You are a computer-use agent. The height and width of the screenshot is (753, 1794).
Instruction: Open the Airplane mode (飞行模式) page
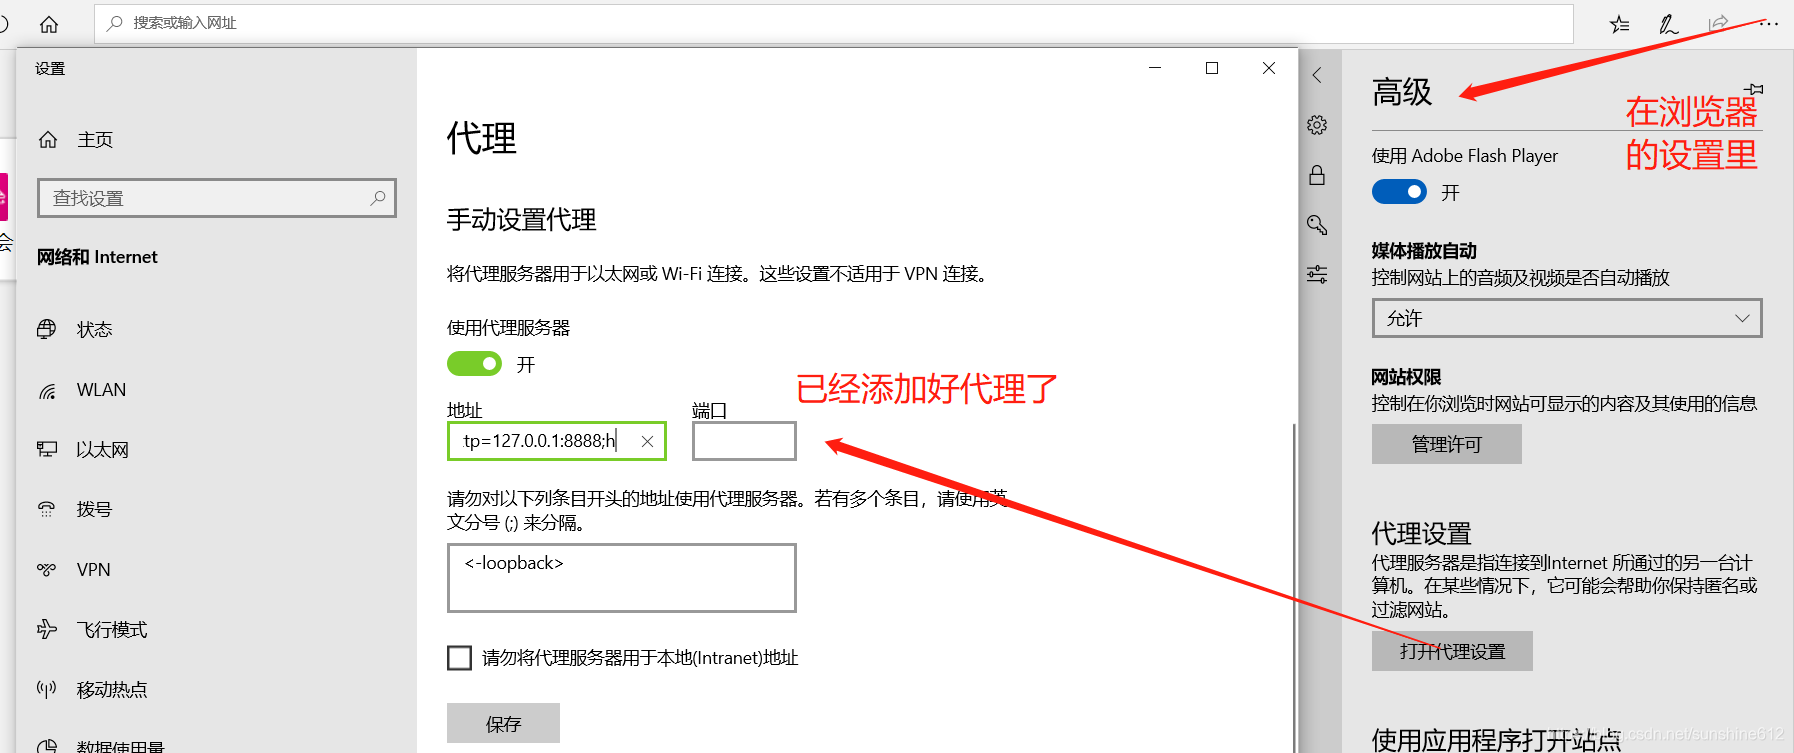pos(92,630)
